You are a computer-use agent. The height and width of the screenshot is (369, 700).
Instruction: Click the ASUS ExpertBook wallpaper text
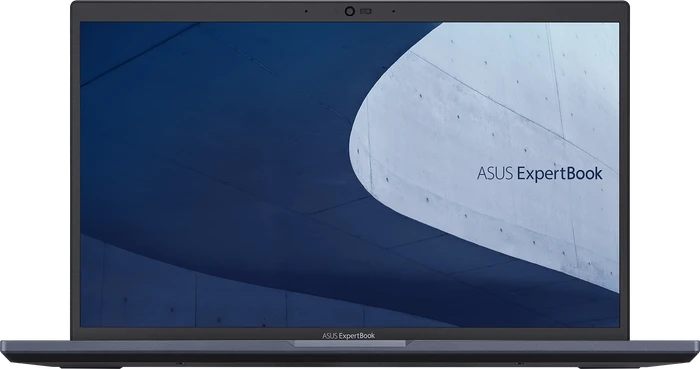coord(539,174)
